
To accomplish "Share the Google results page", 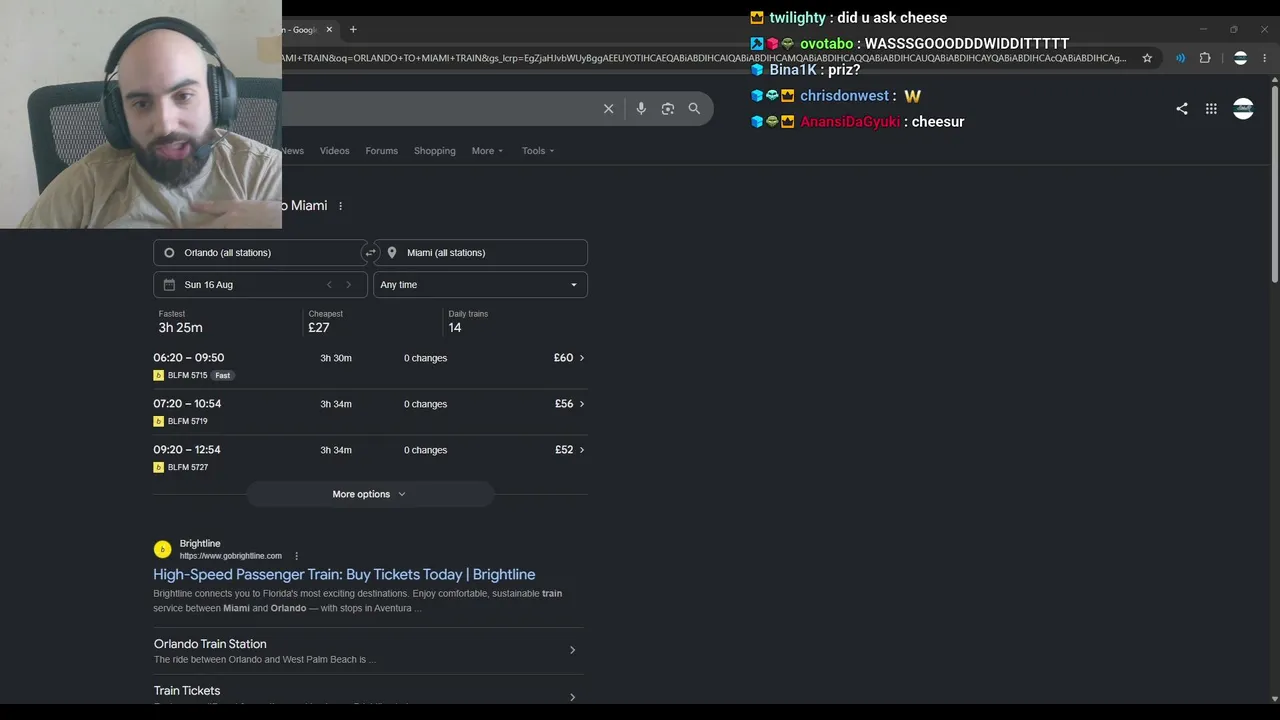I will click(1182, 109).
